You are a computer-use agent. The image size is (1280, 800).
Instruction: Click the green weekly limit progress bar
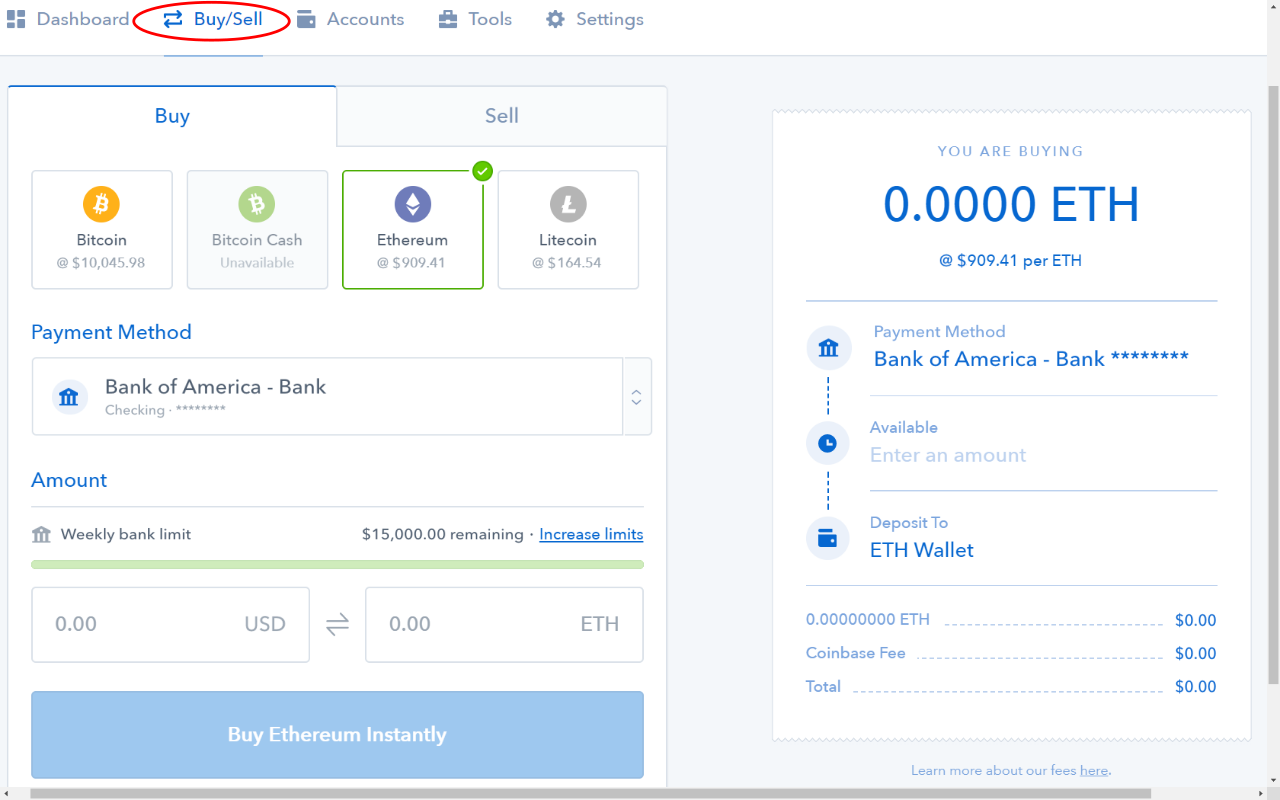[x=337, y=564]
